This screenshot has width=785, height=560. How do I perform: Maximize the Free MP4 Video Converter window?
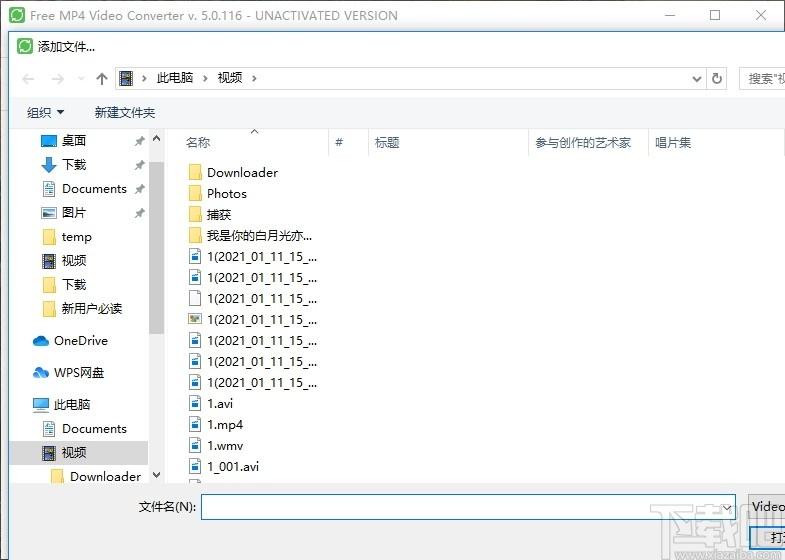tap(715, 16)
